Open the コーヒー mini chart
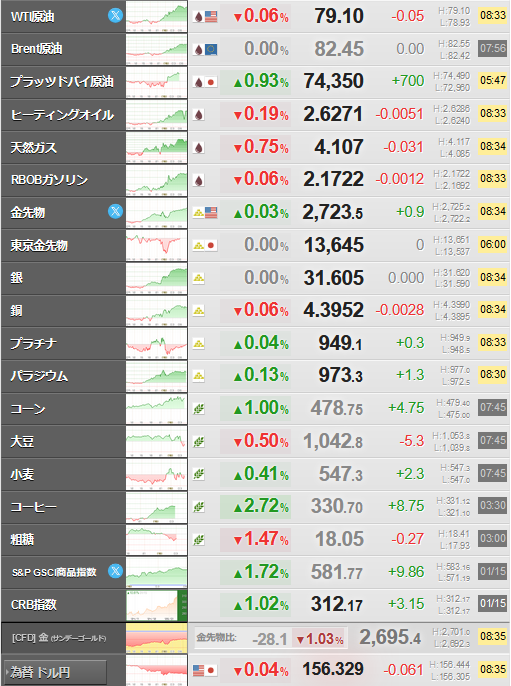Viewport: 511px width, 686px height. point(157,507)
